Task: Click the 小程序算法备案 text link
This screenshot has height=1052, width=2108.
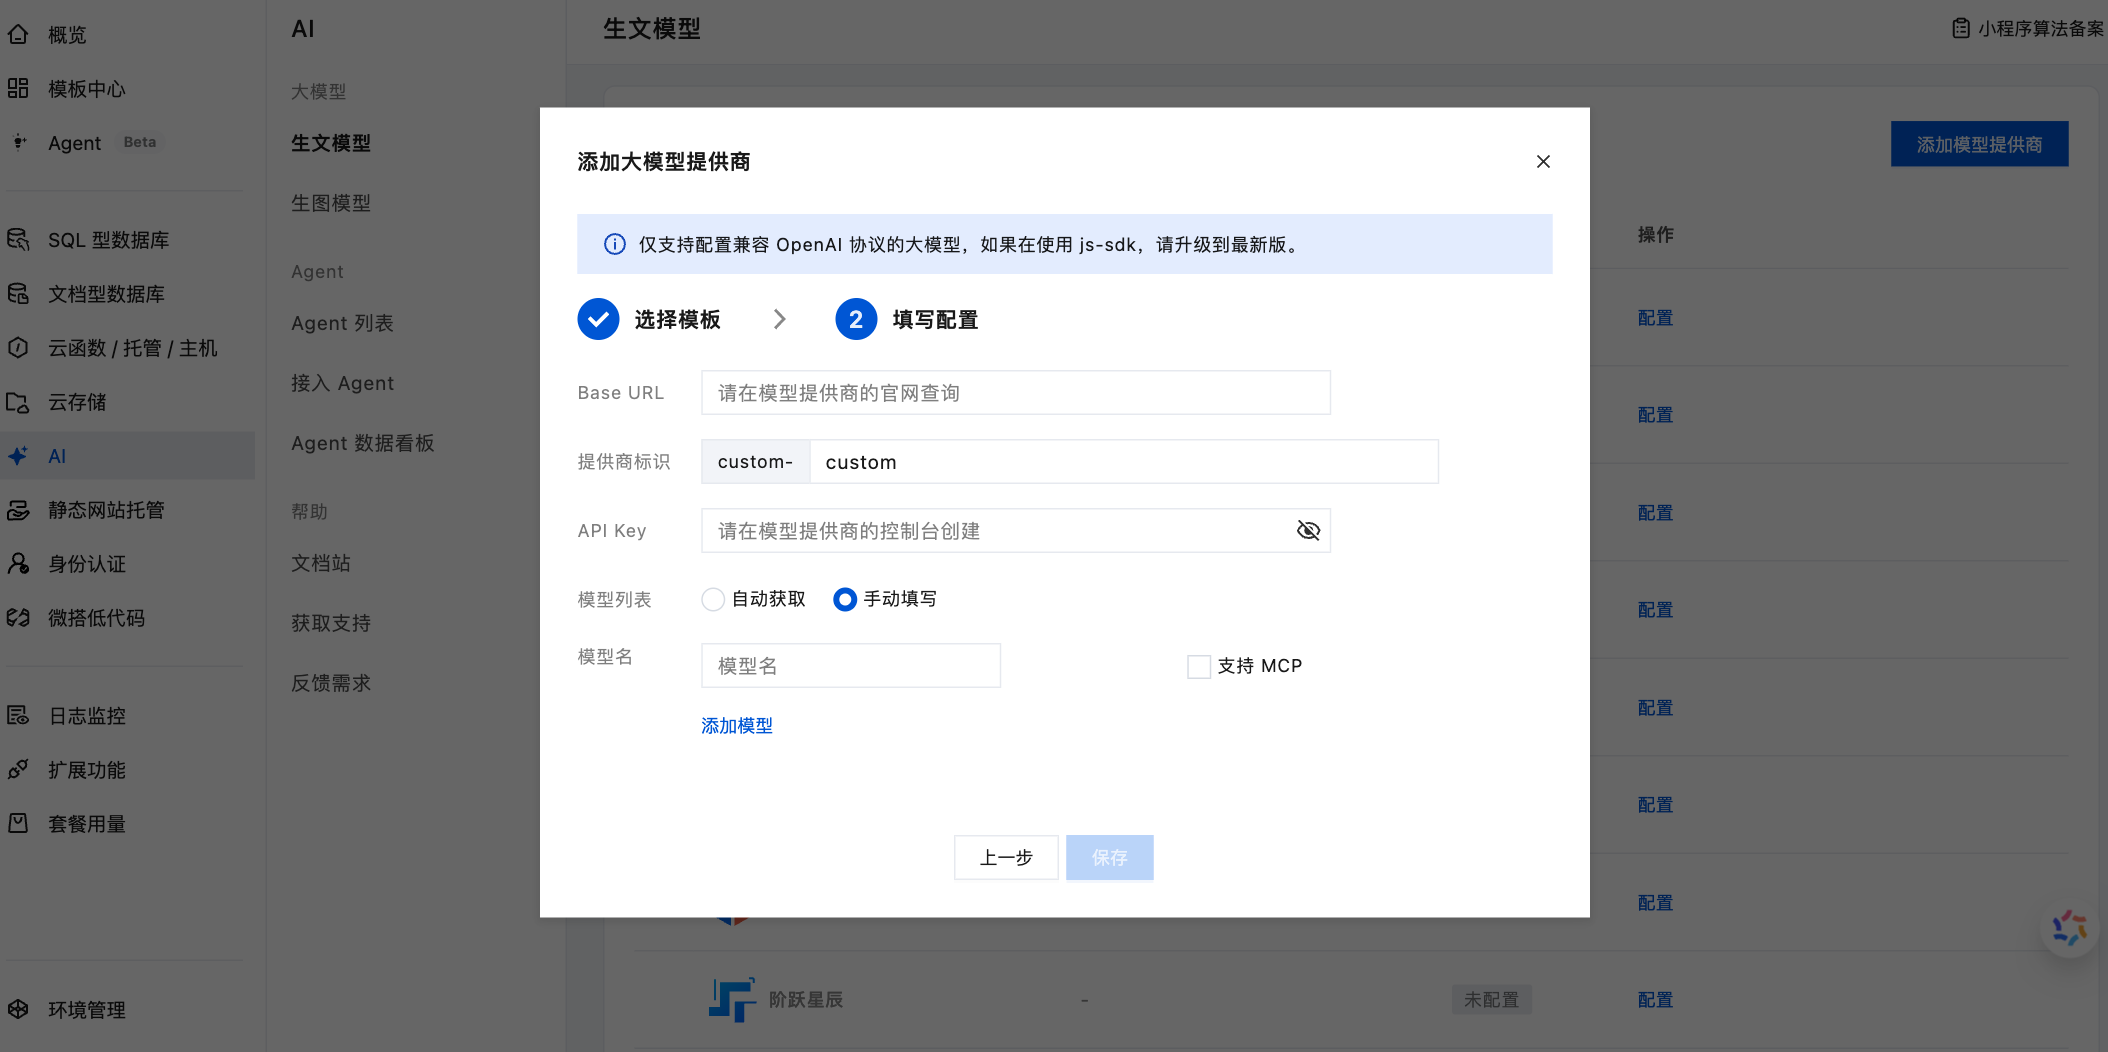Action: click(2040, 29)
